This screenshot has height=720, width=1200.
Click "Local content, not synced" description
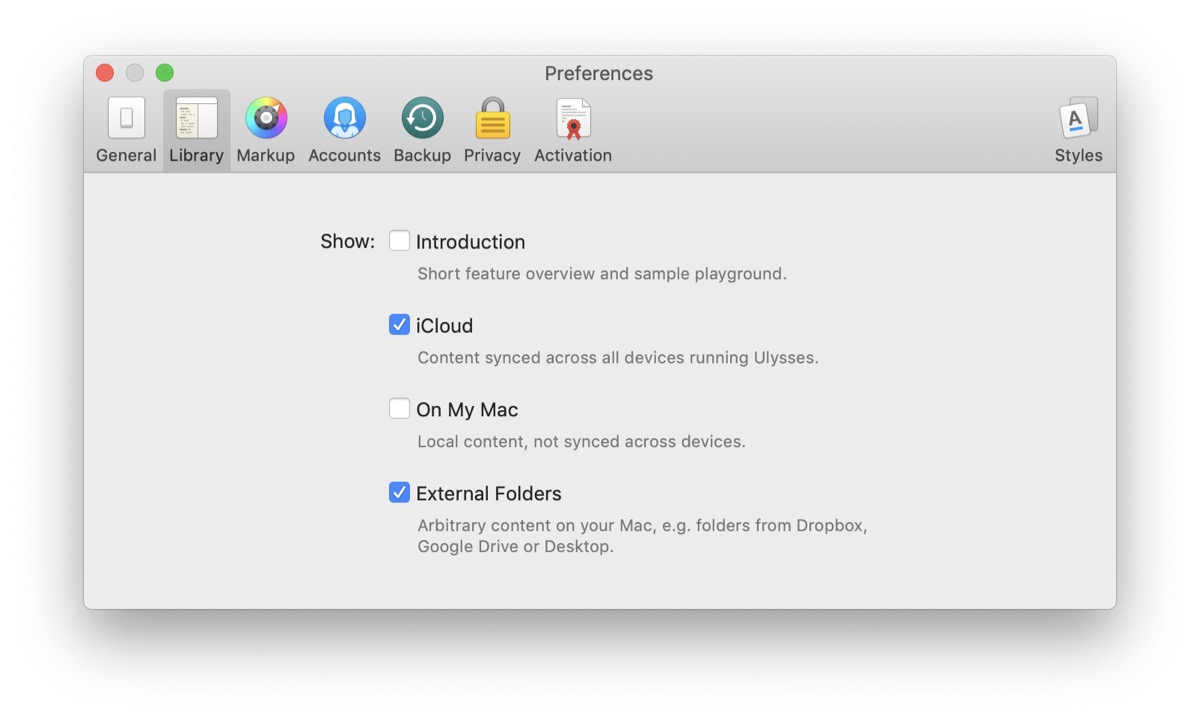pyautogui.click(x=581, y=442)
